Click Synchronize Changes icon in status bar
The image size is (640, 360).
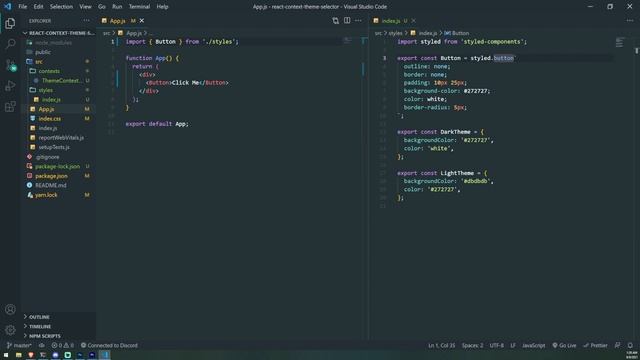point(42,345)
